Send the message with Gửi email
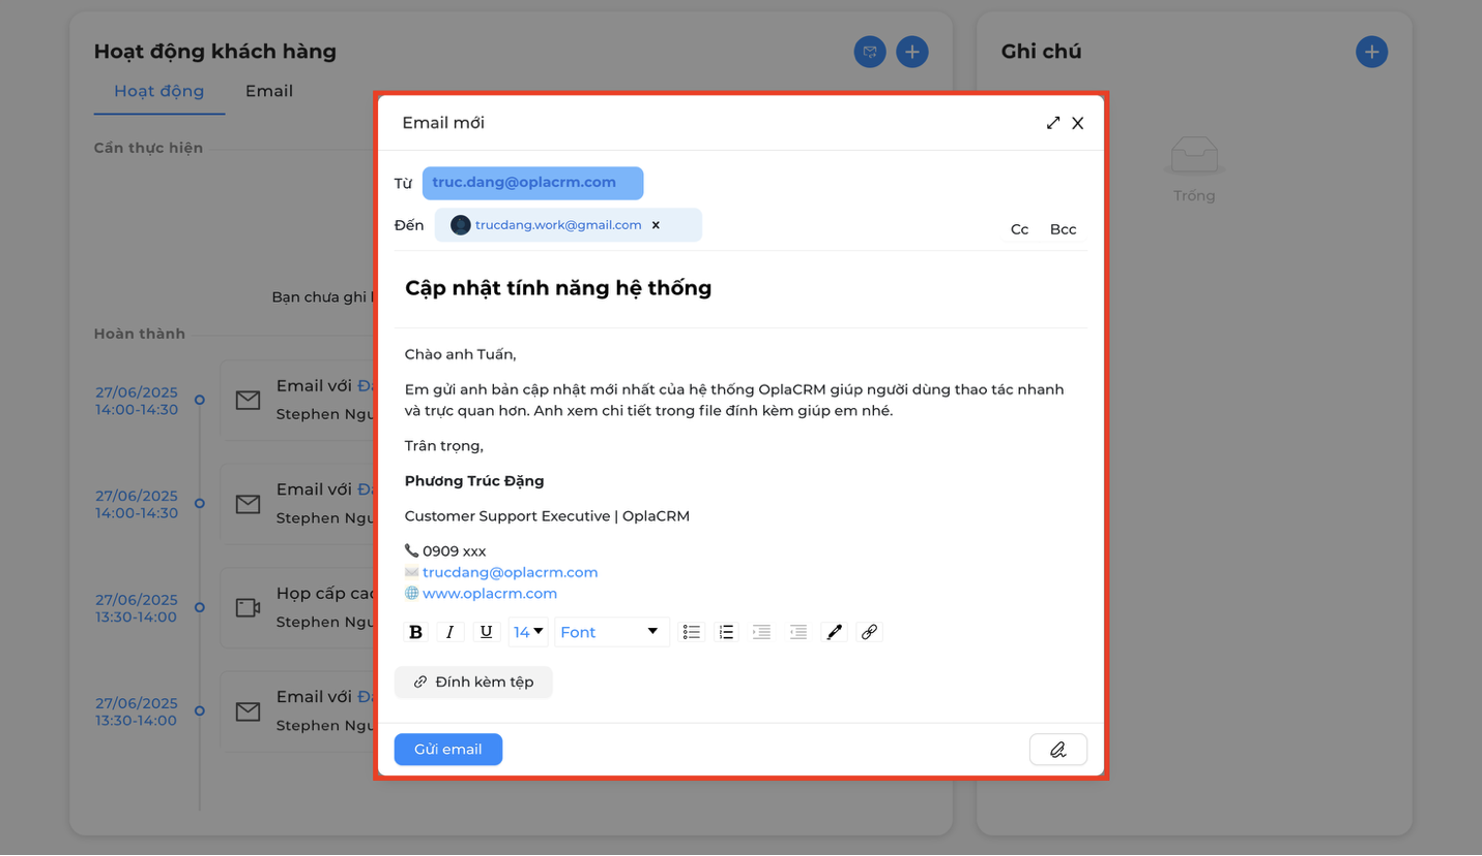 click(448, 749)
